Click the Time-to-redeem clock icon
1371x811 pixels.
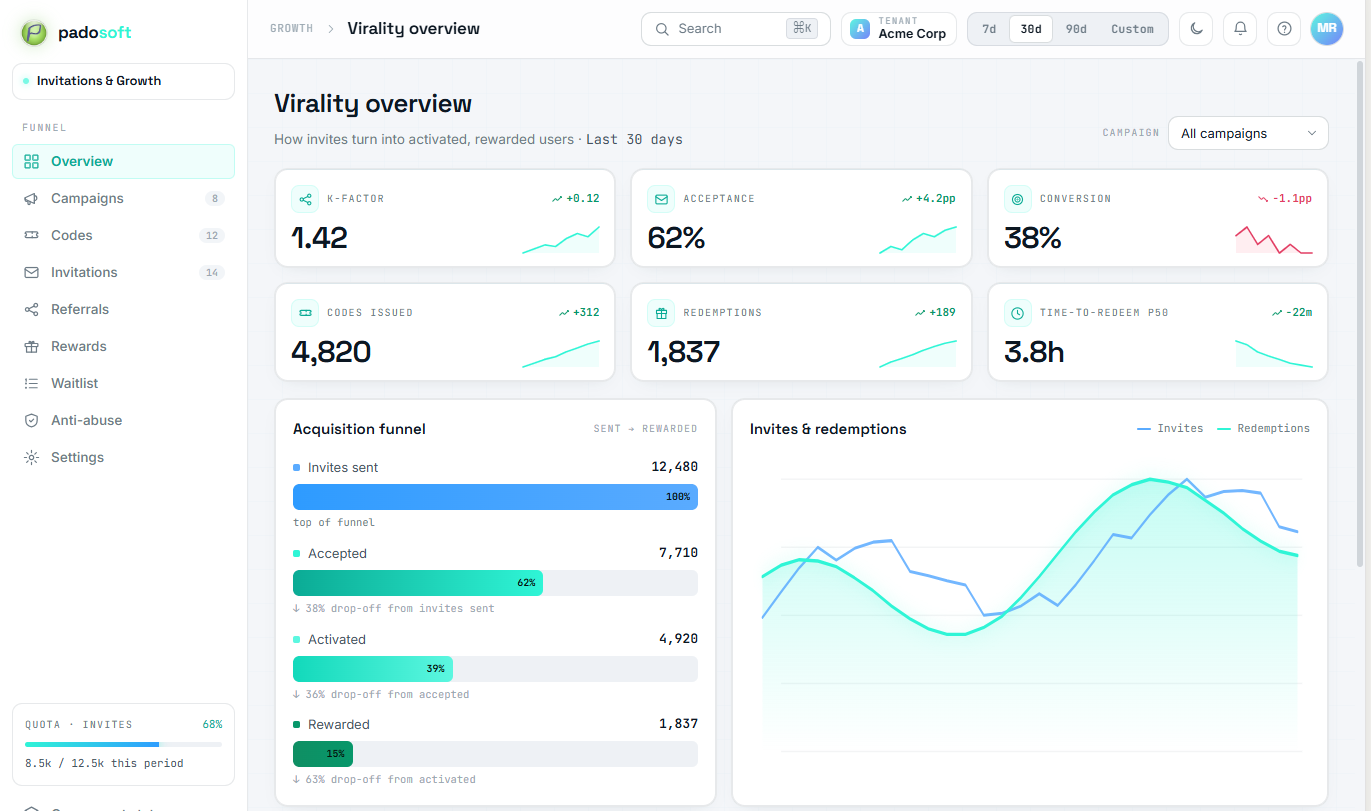tap(1018, 313)
